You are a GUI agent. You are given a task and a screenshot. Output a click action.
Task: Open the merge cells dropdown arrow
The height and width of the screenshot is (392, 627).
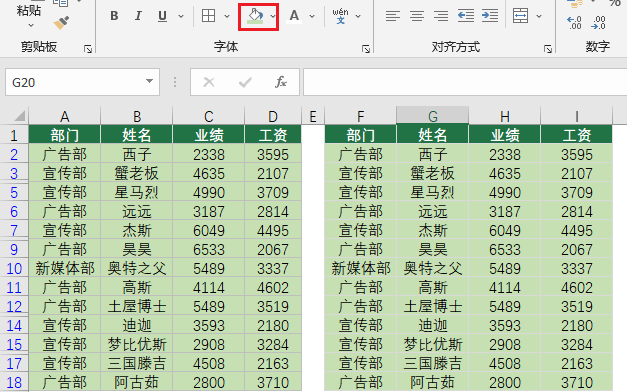pyautogui.click(x=539, y=16)
